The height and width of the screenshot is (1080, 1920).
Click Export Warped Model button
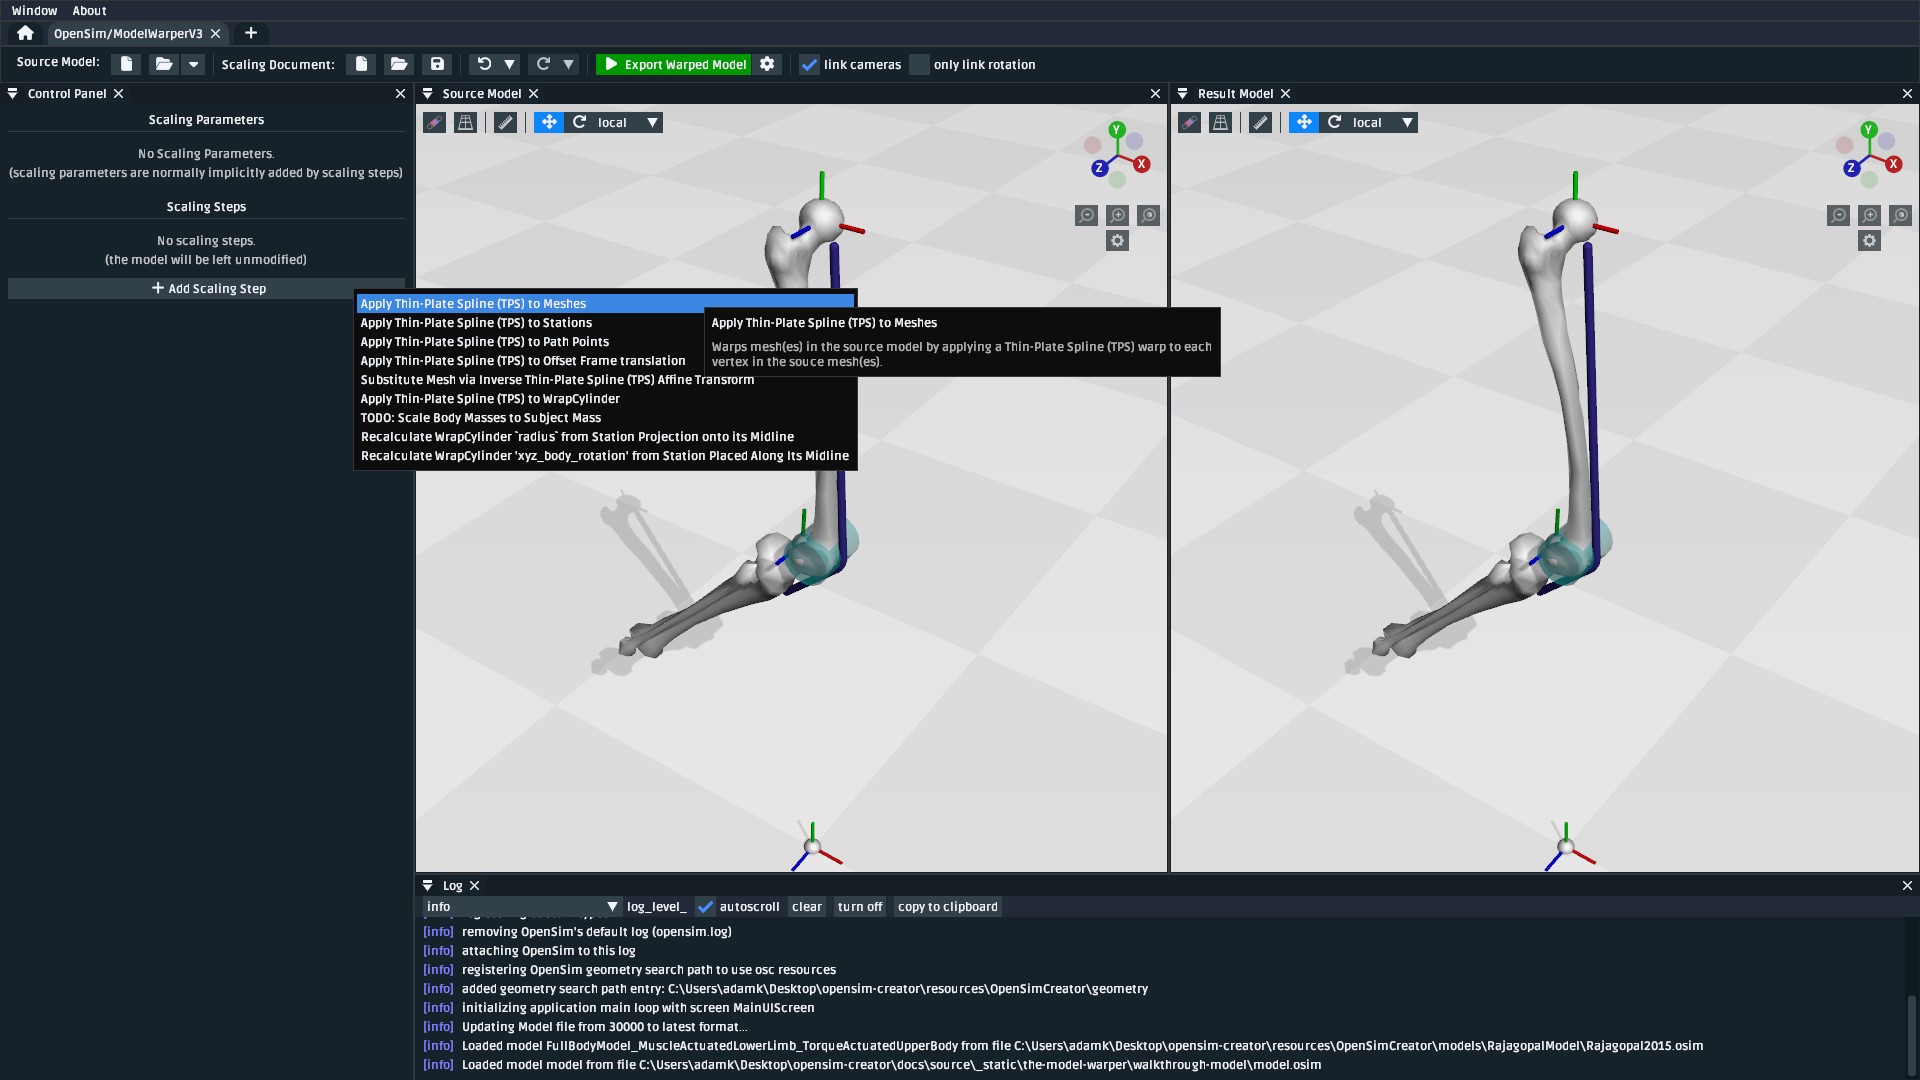click(x=674, y=64)
